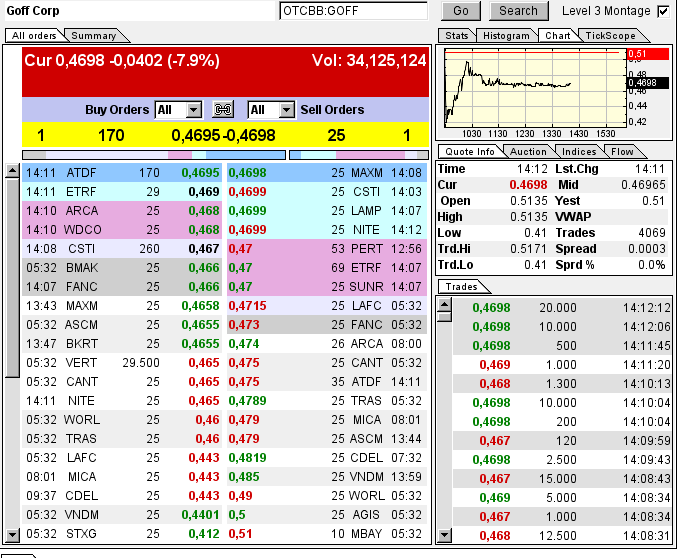Click the 0,51 red chart price label
Screen dimensions: 677x558
coord(647,54)
